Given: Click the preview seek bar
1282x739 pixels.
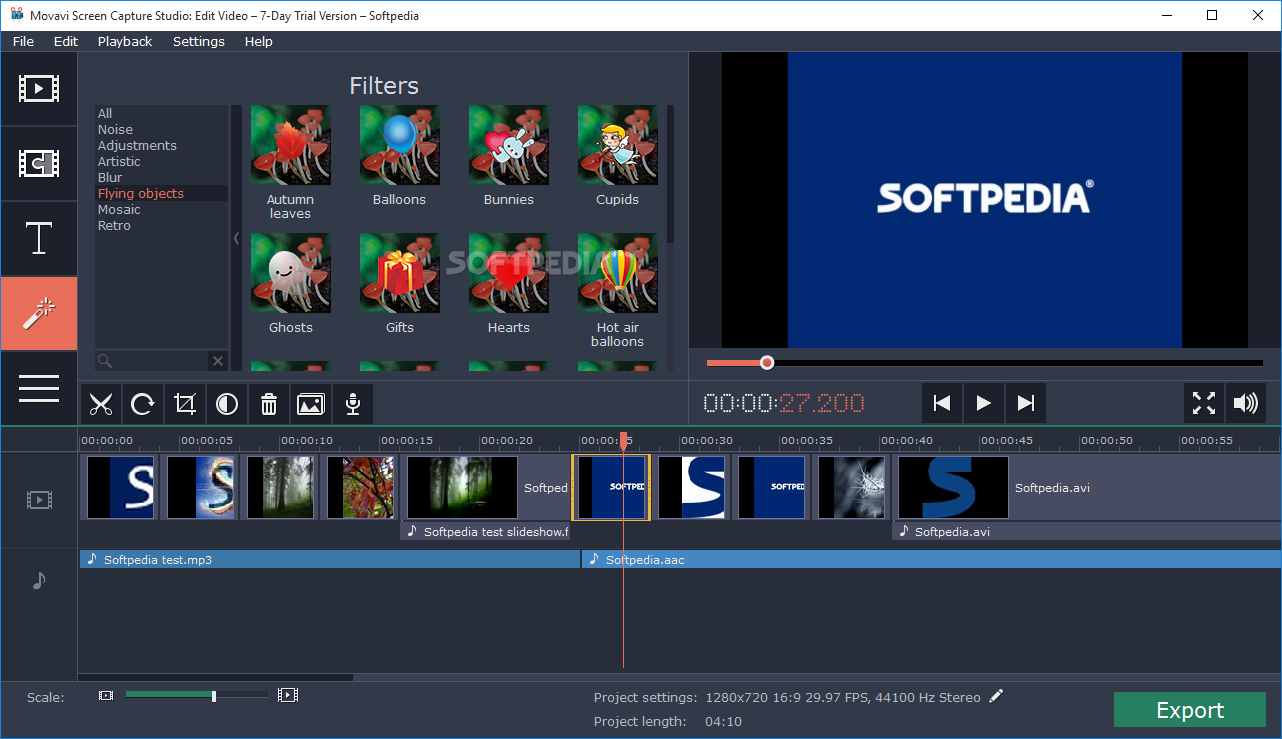Looking at the screenshot, I should [x=985, y=363].
